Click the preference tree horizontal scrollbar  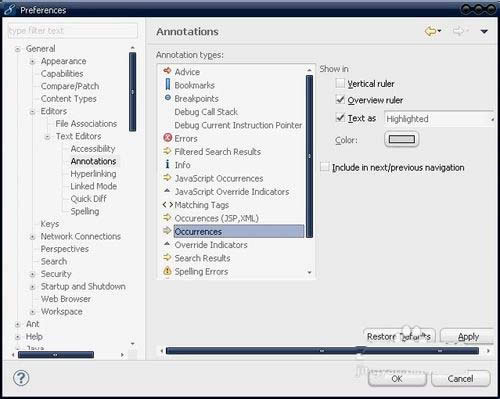pyautogui.click(x=56, y=355)
